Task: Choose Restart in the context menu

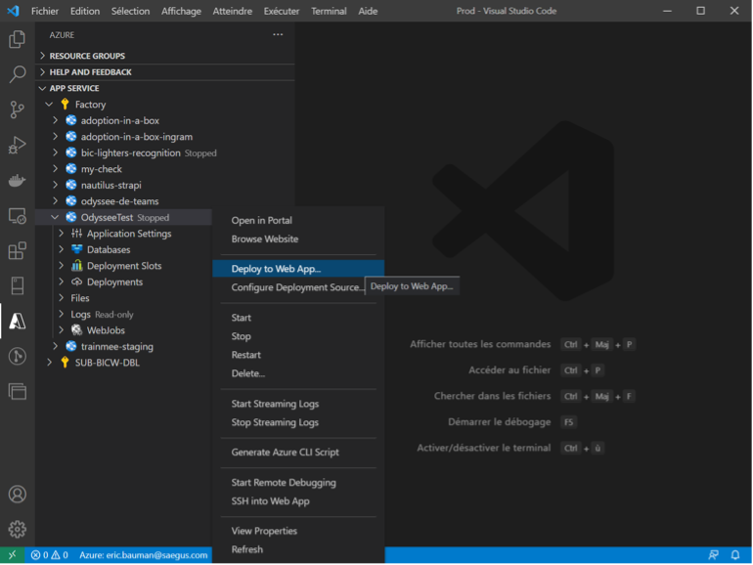Action: 298,355
